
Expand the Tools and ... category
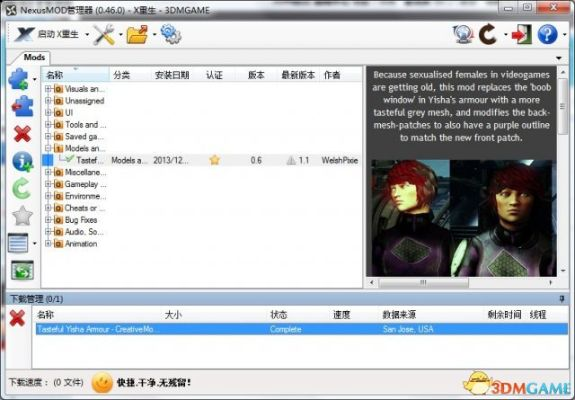coord(48,124)
